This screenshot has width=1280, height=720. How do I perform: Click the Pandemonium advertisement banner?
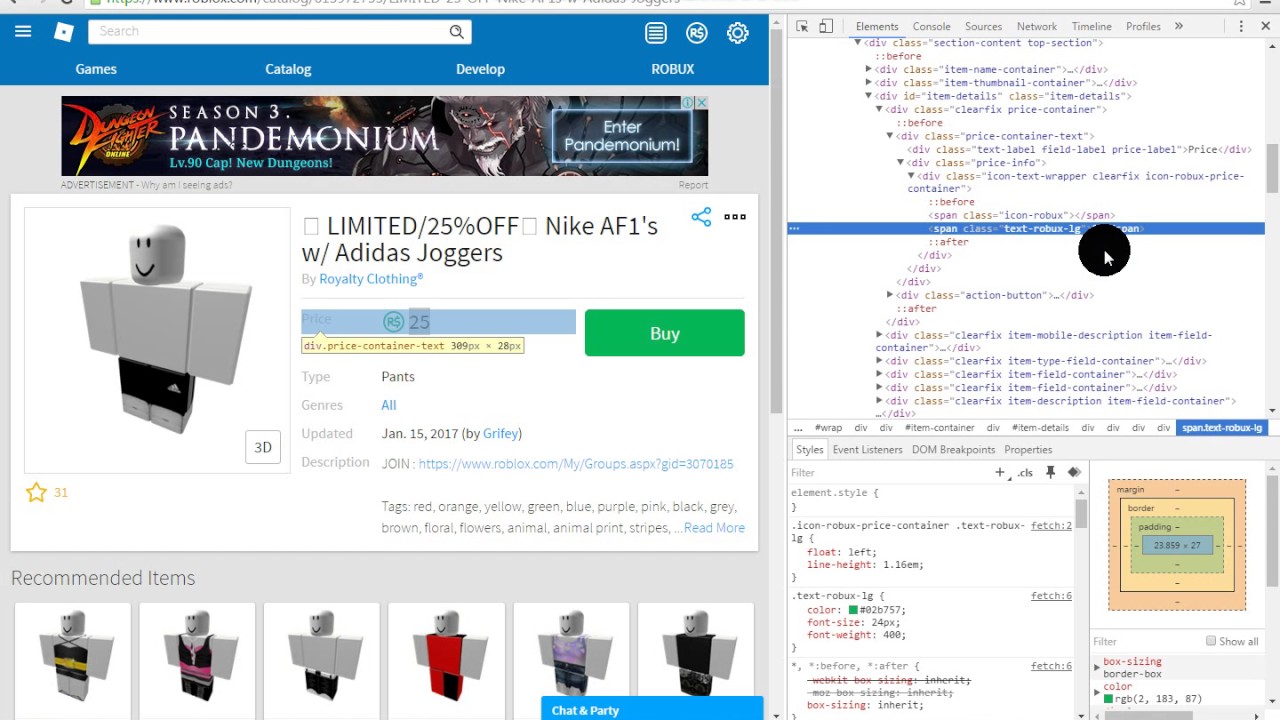coord(385,136)
